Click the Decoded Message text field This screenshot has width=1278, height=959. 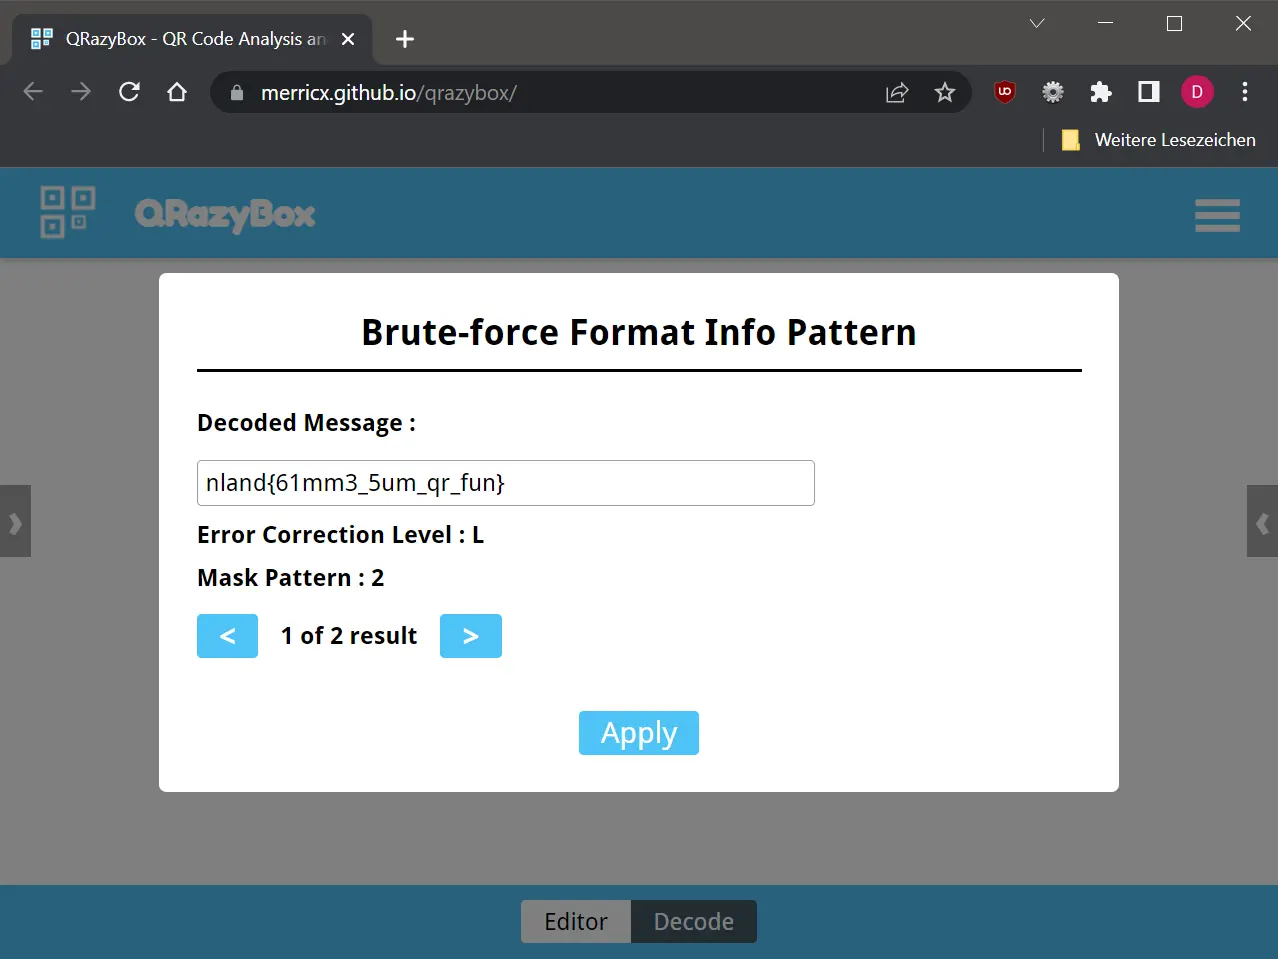(x=505, y=483)
